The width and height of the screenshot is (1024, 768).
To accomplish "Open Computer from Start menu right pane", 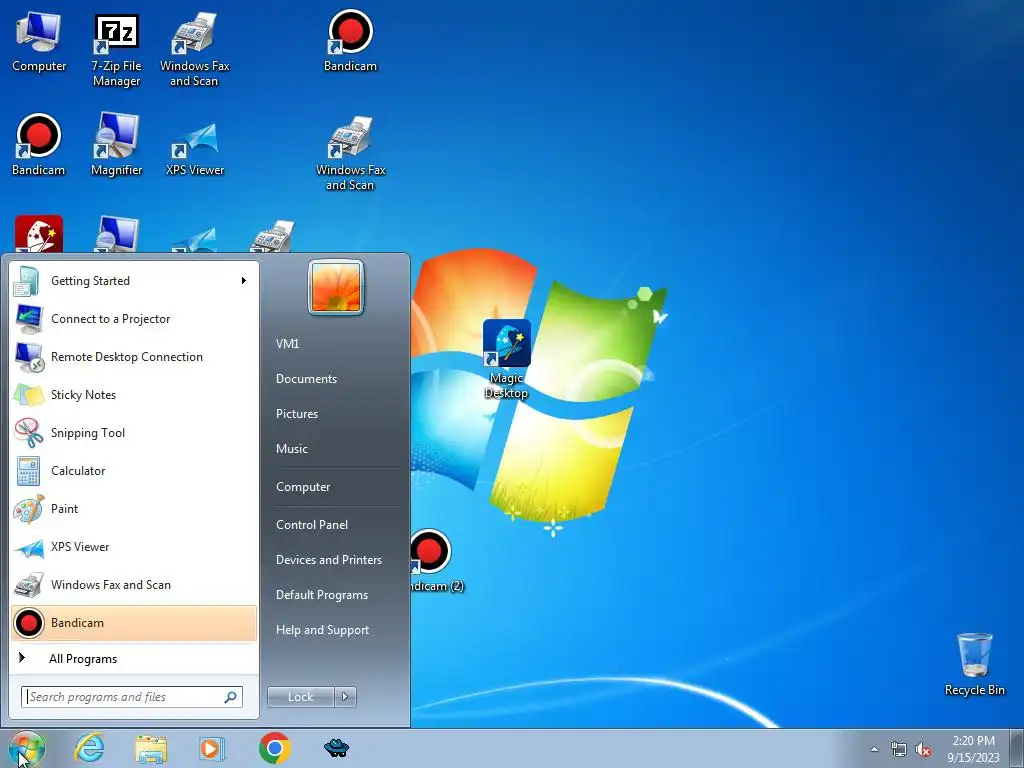I will [303, 487].
